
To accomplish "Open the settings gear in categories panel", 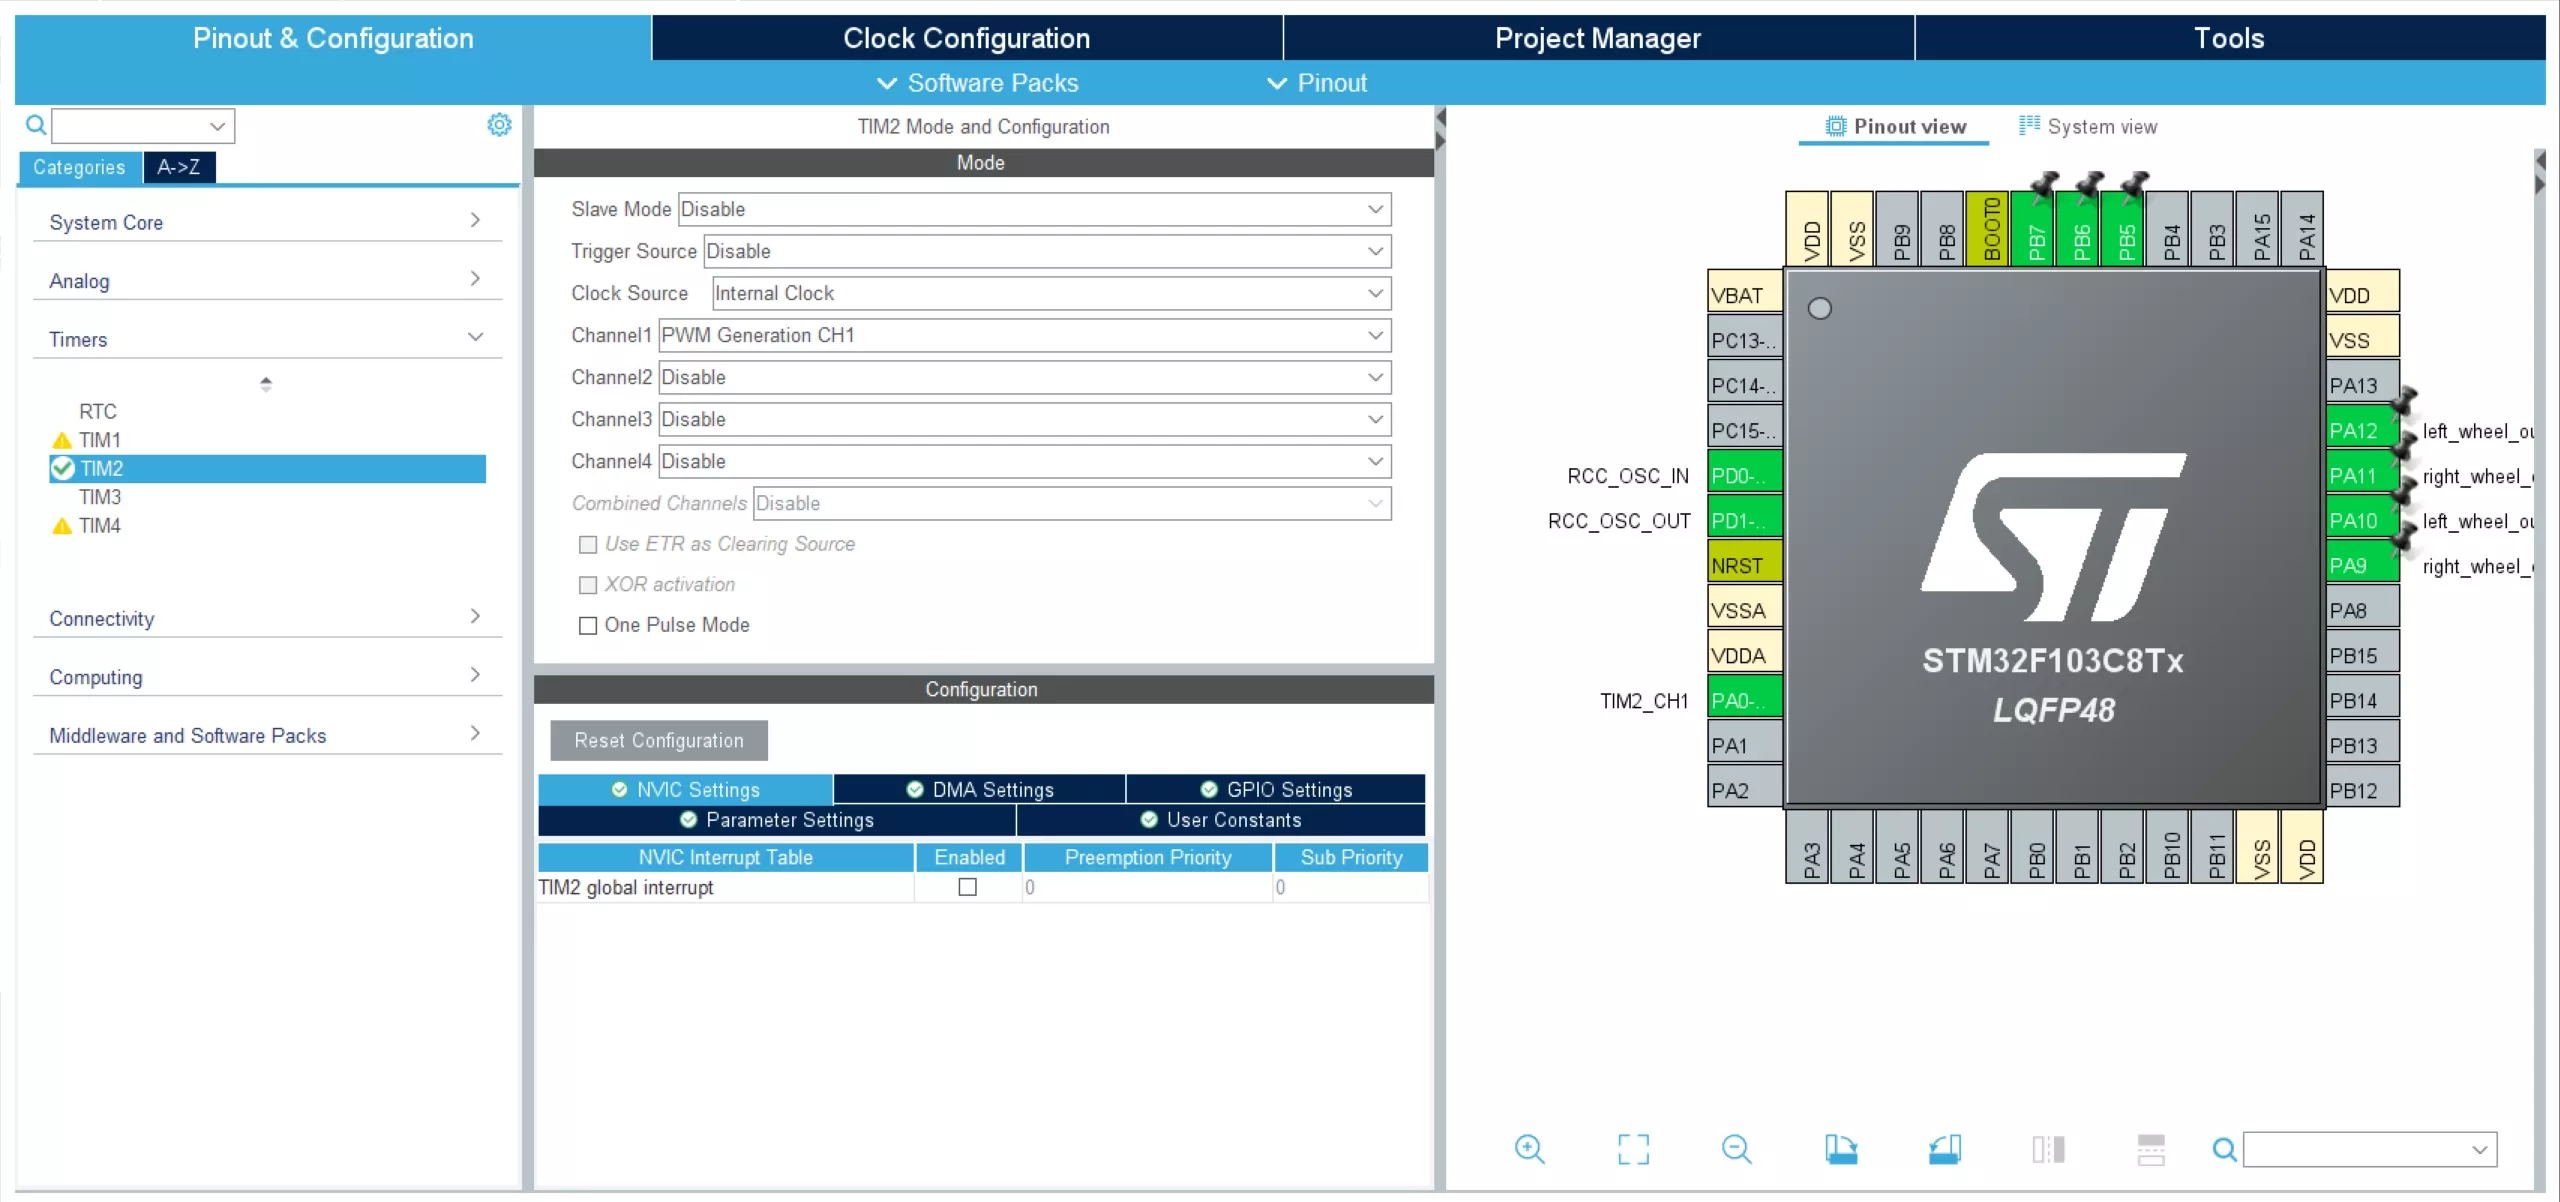I will (499, 125).
